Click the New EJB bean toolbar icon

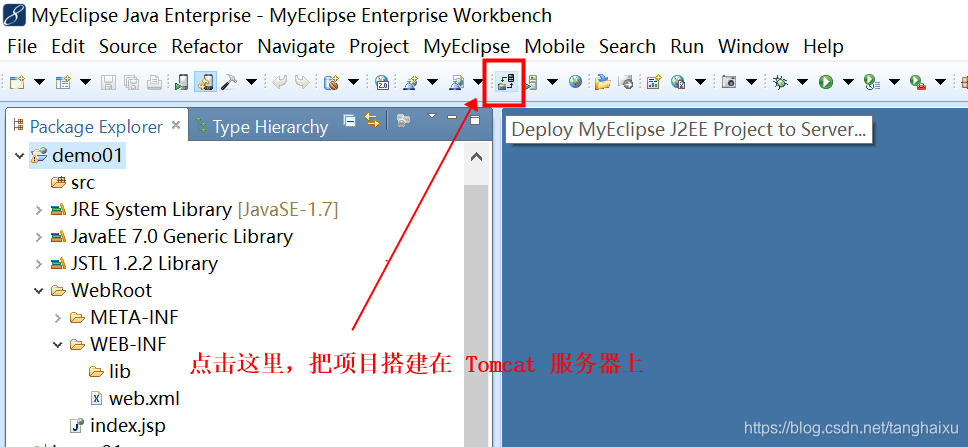(x=332, y=81)
